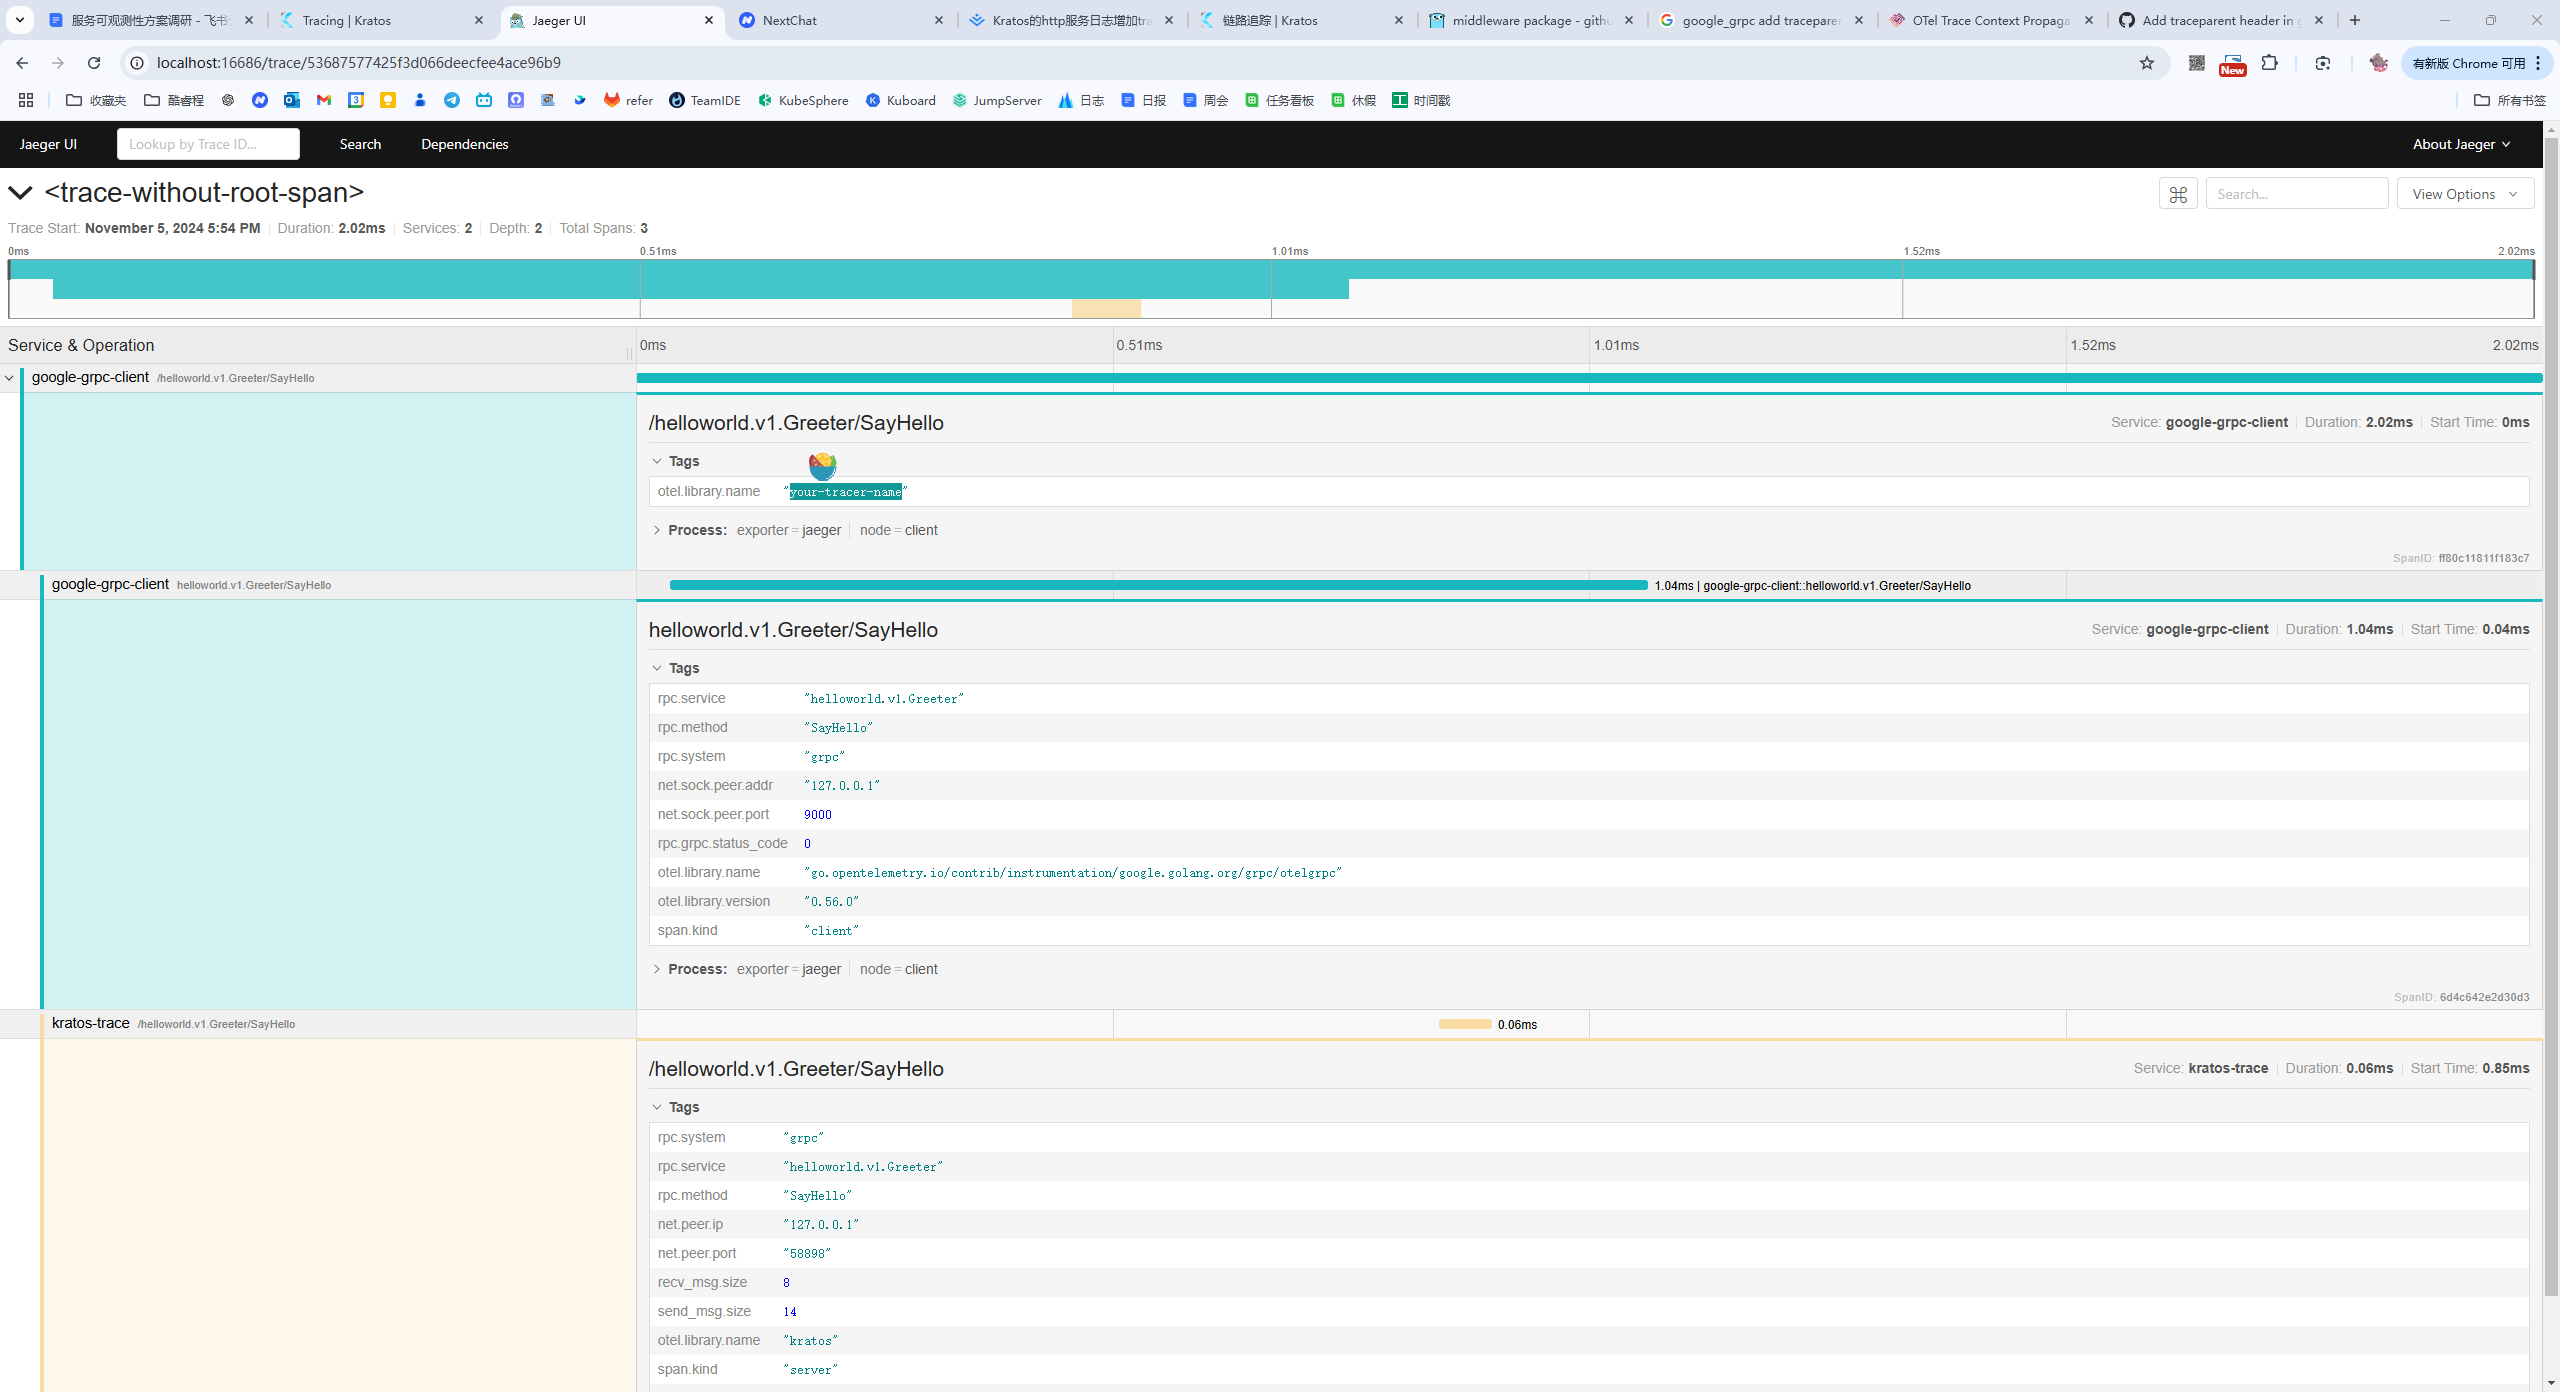Screen dimensions: 2560x1392
Task: Open the GitLab refer bookmark
Action: click(628, 100)
